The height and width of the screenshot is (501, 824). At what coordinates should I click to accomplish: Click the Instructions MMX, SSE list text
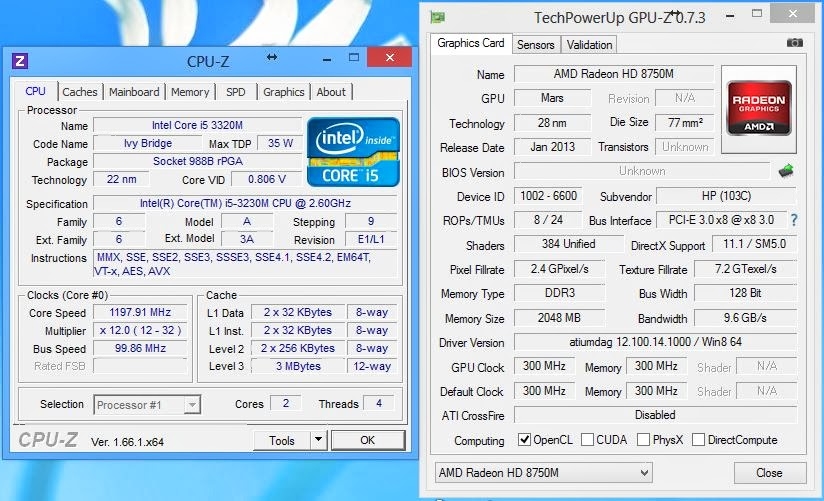click(x=245, y=264)
